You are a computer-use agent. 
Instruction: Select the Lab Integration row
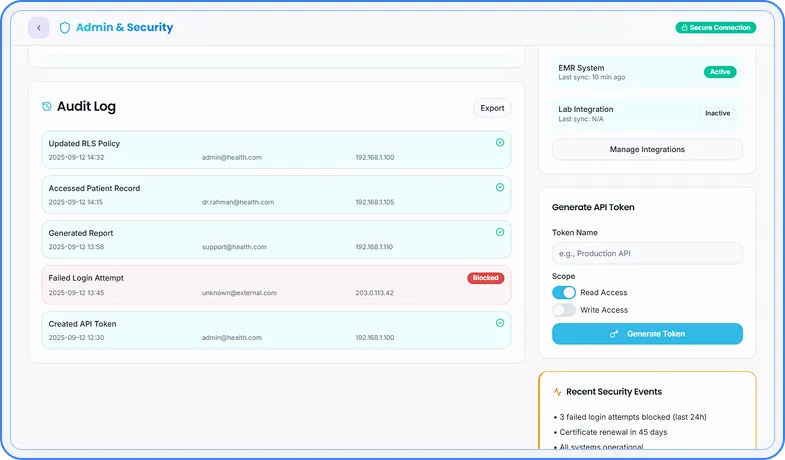coord(620,113)
